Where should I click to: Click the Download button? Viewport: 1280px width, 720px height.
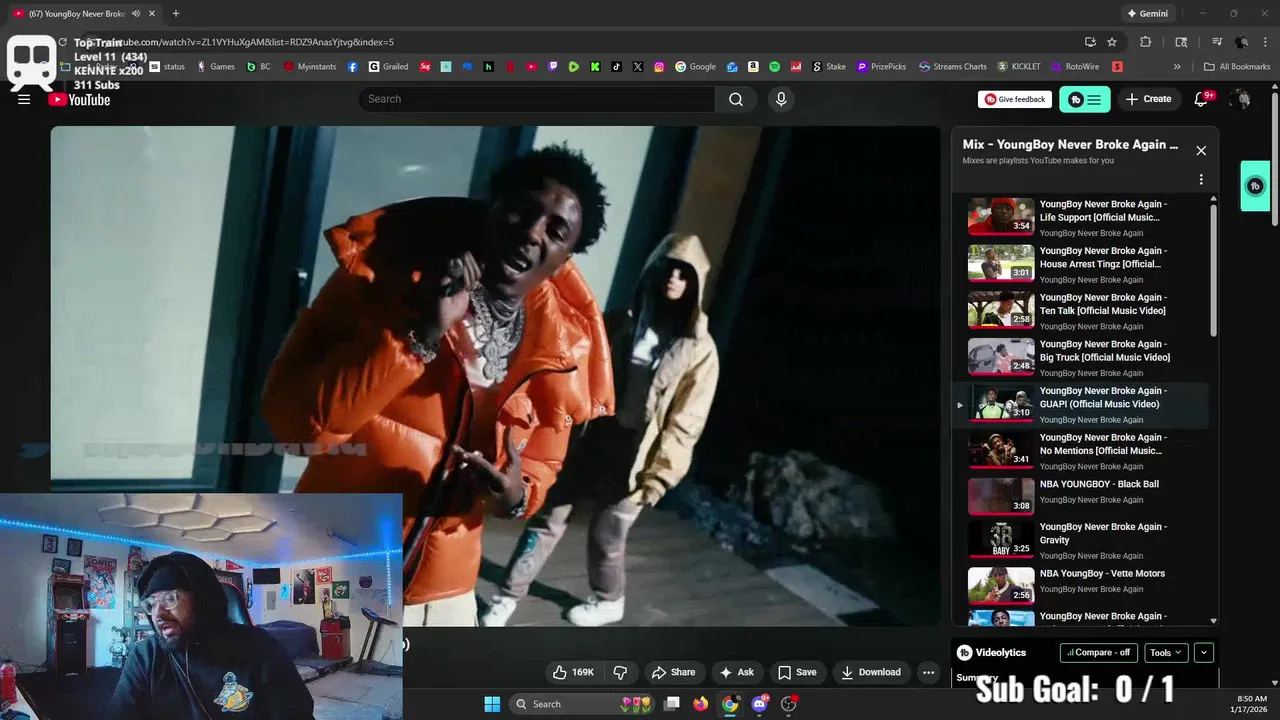click(871, 672)
